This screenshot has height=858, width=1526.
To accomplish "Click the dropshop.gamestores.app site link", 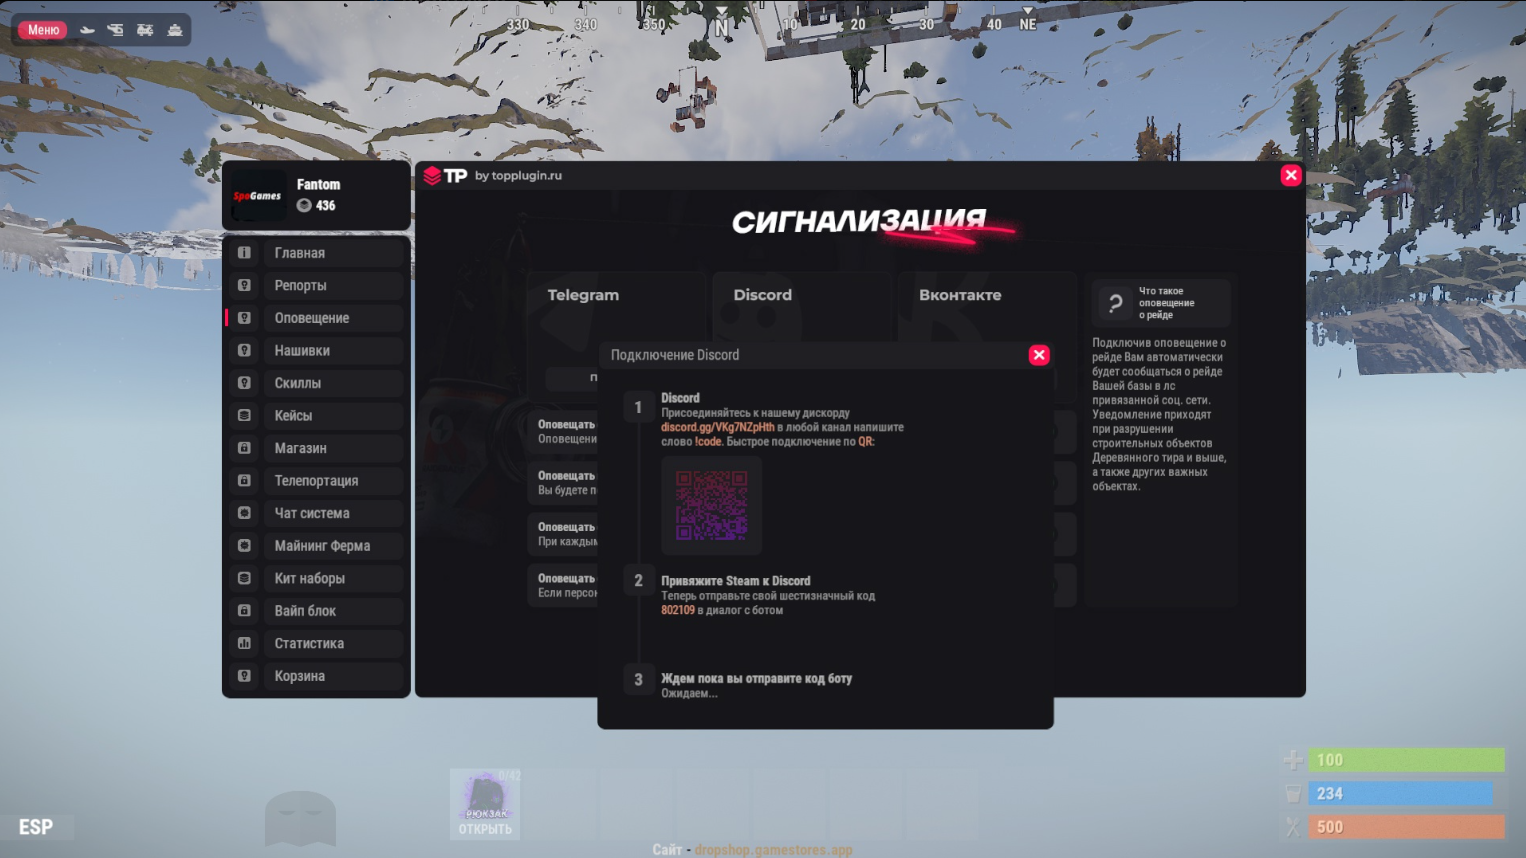I will coord(773,850).
